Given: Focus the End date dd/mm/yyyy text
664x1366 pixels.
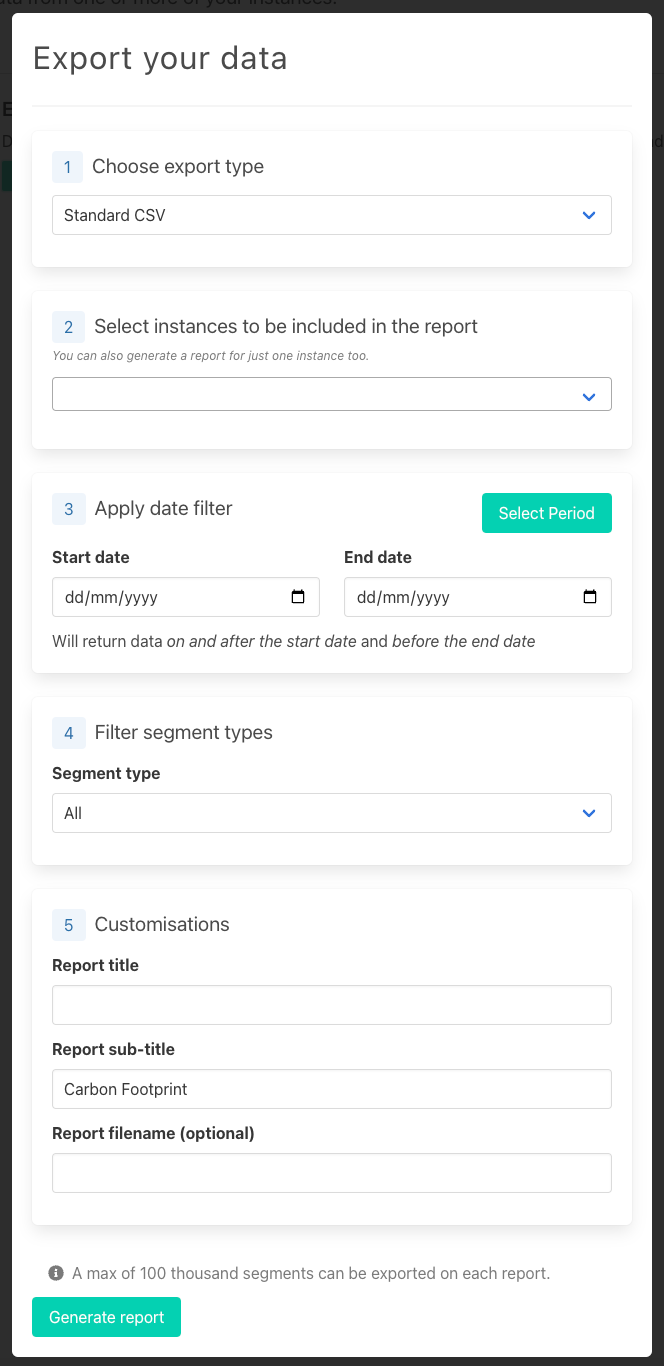Looking at the screenshot, I should point(403,597).
